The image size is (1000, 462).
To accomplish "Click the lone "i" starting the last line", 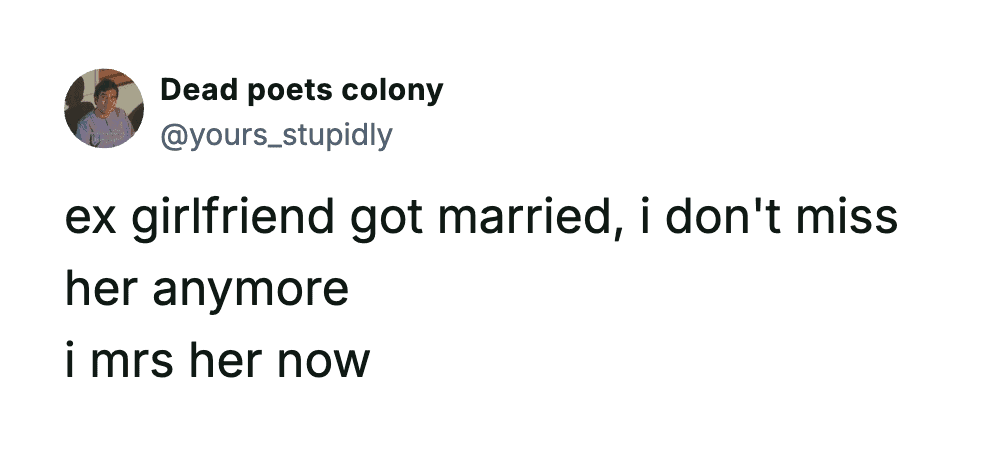I will [71, 360].
